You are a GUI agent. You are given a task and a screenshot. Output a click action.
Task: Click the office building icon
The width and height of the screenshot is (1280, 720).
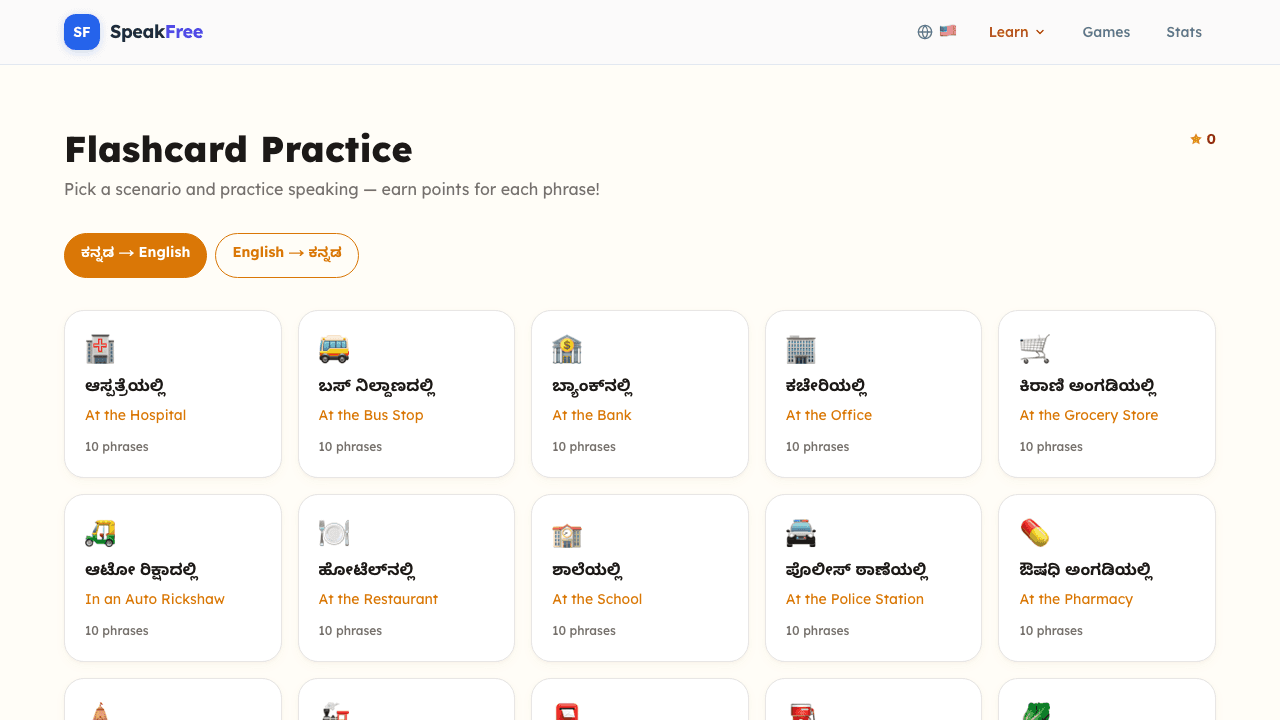[801, 349]
